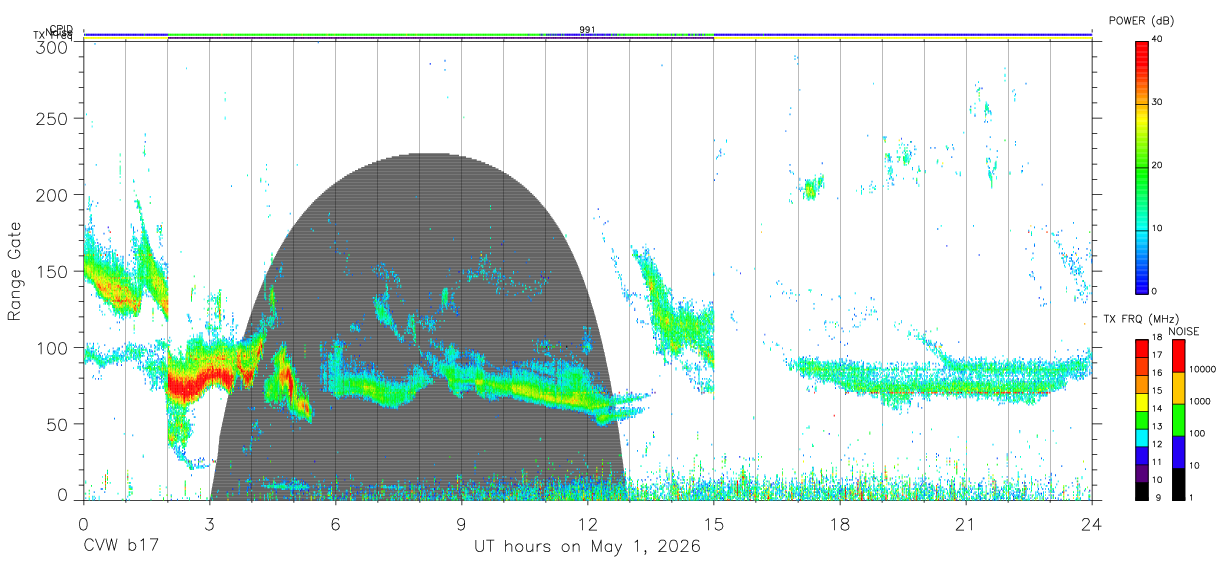This screenshot has height=567, width=1228.
Task: Click the "NOISE" legend title
Action: click(x=1182, y=331)
